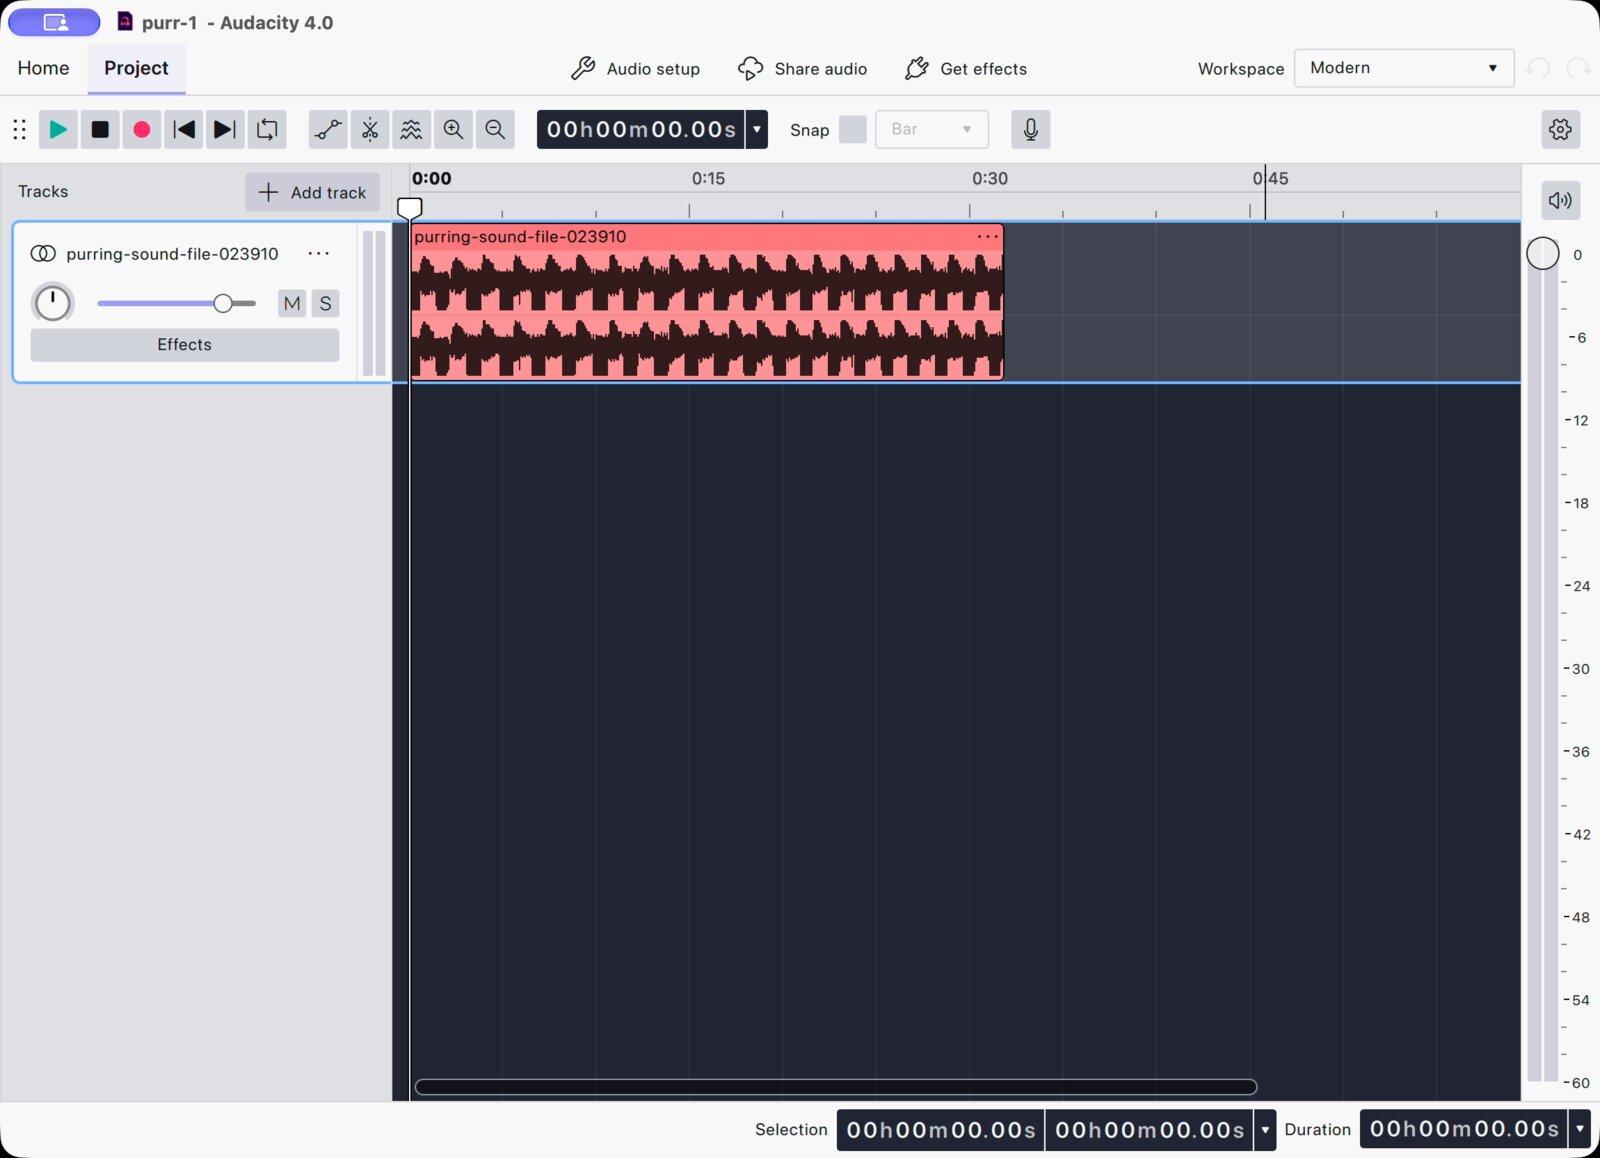The width and height of the screenshot is (1600, 1158).
Task: Select the Project tab
Action: (136, 68)
